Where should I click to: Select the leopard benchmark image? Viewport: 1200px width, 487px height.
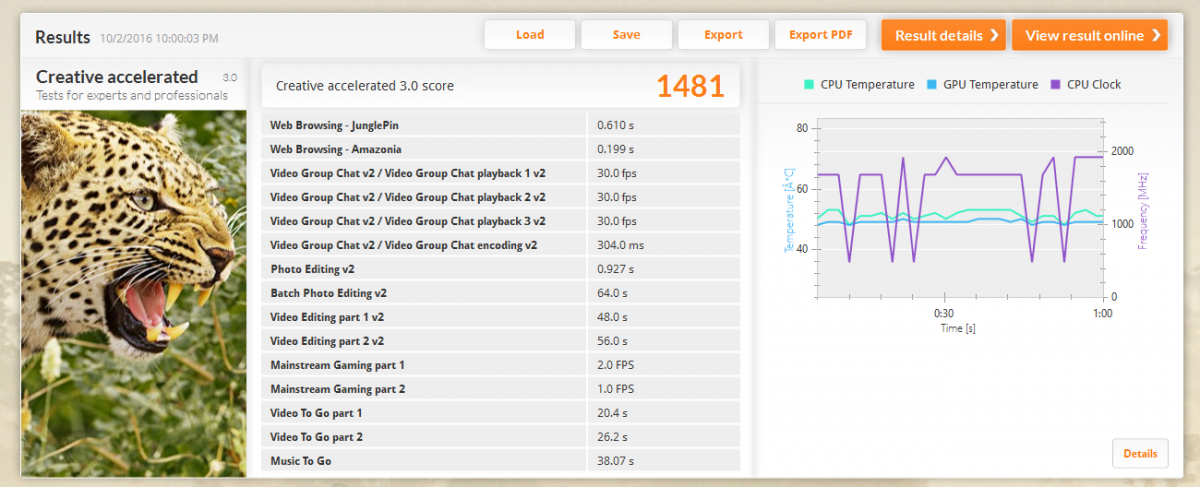coord(134,293)
